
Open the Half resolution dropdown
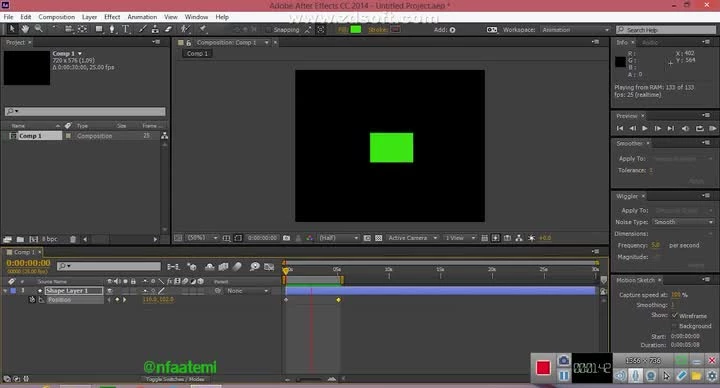(x=339, y=238)
